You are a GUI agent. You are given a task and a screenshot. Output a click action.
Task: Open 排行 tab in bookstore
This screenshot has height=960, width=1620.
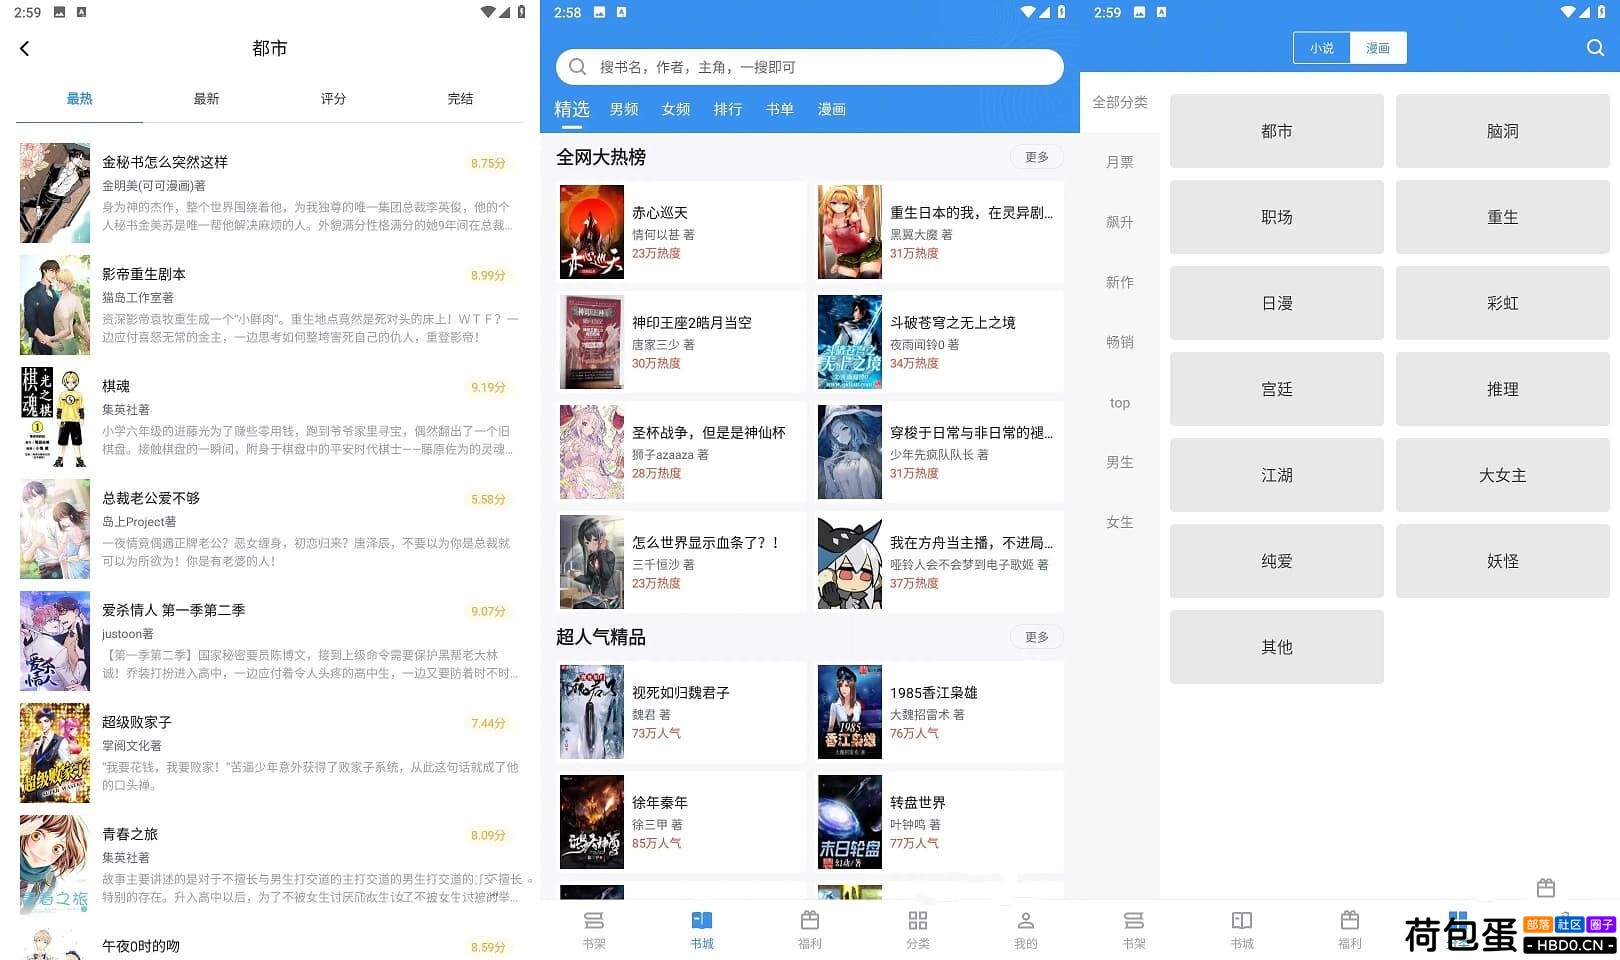728,109
